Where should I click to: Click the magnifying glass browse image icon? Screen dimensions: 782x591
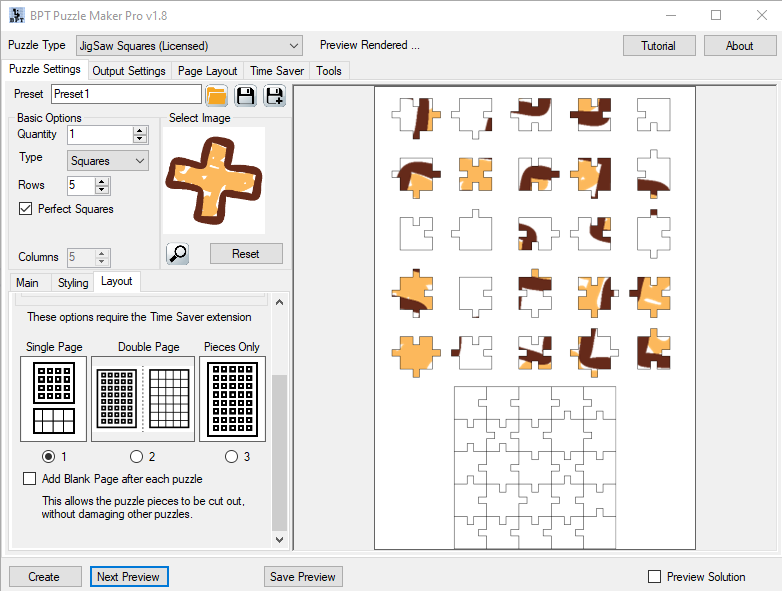[178, 253]
